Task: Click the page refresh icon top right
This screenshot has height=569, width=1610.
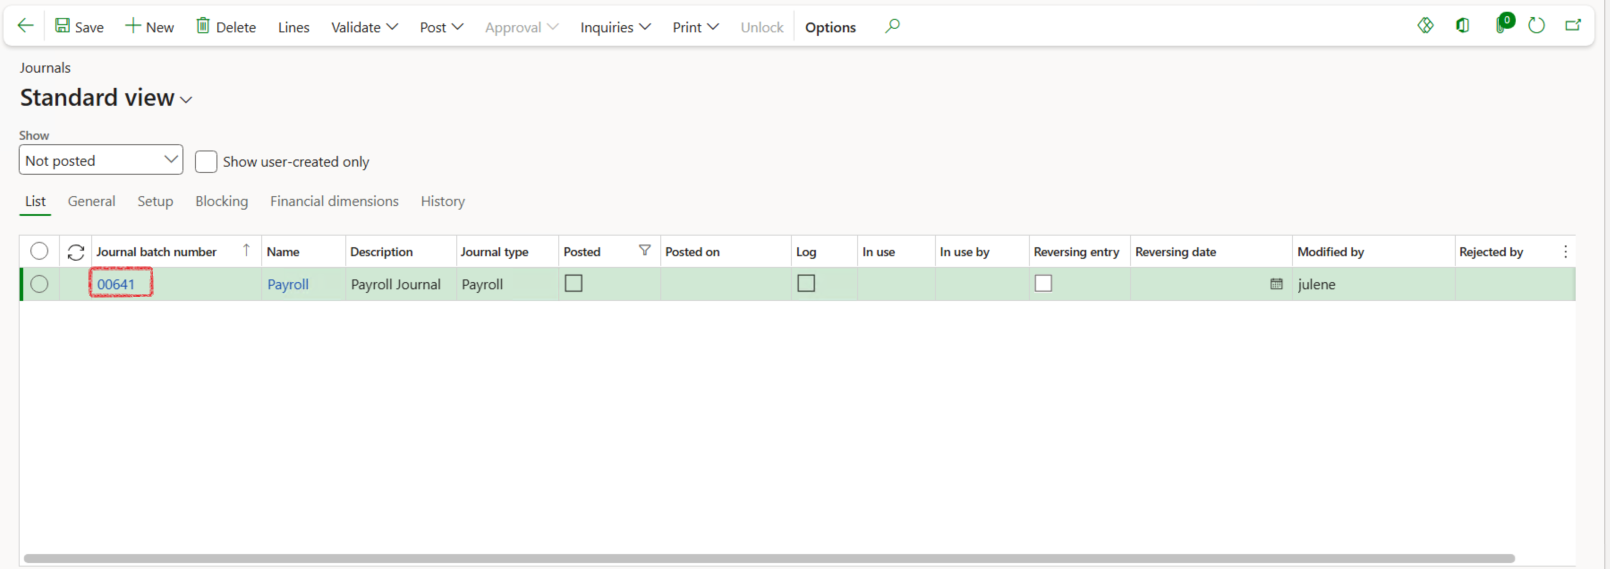Action: (x=1536, y=26)
